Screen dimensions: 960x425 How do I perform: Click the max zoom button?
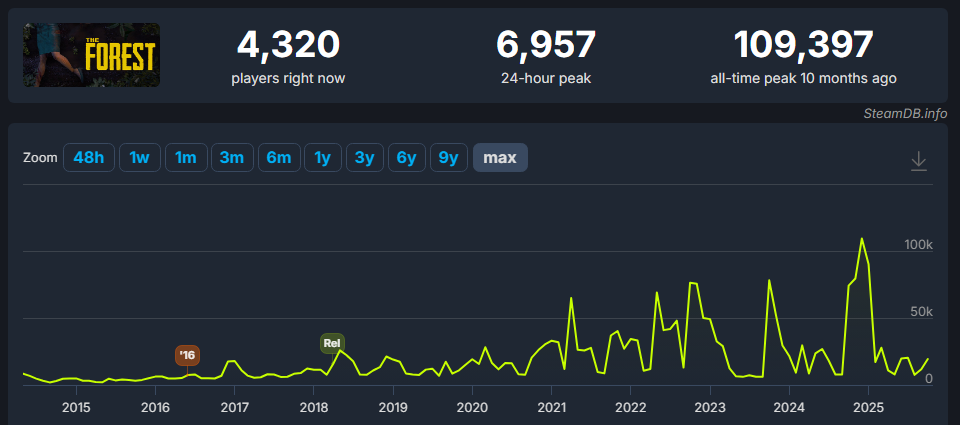coord(500,158)
